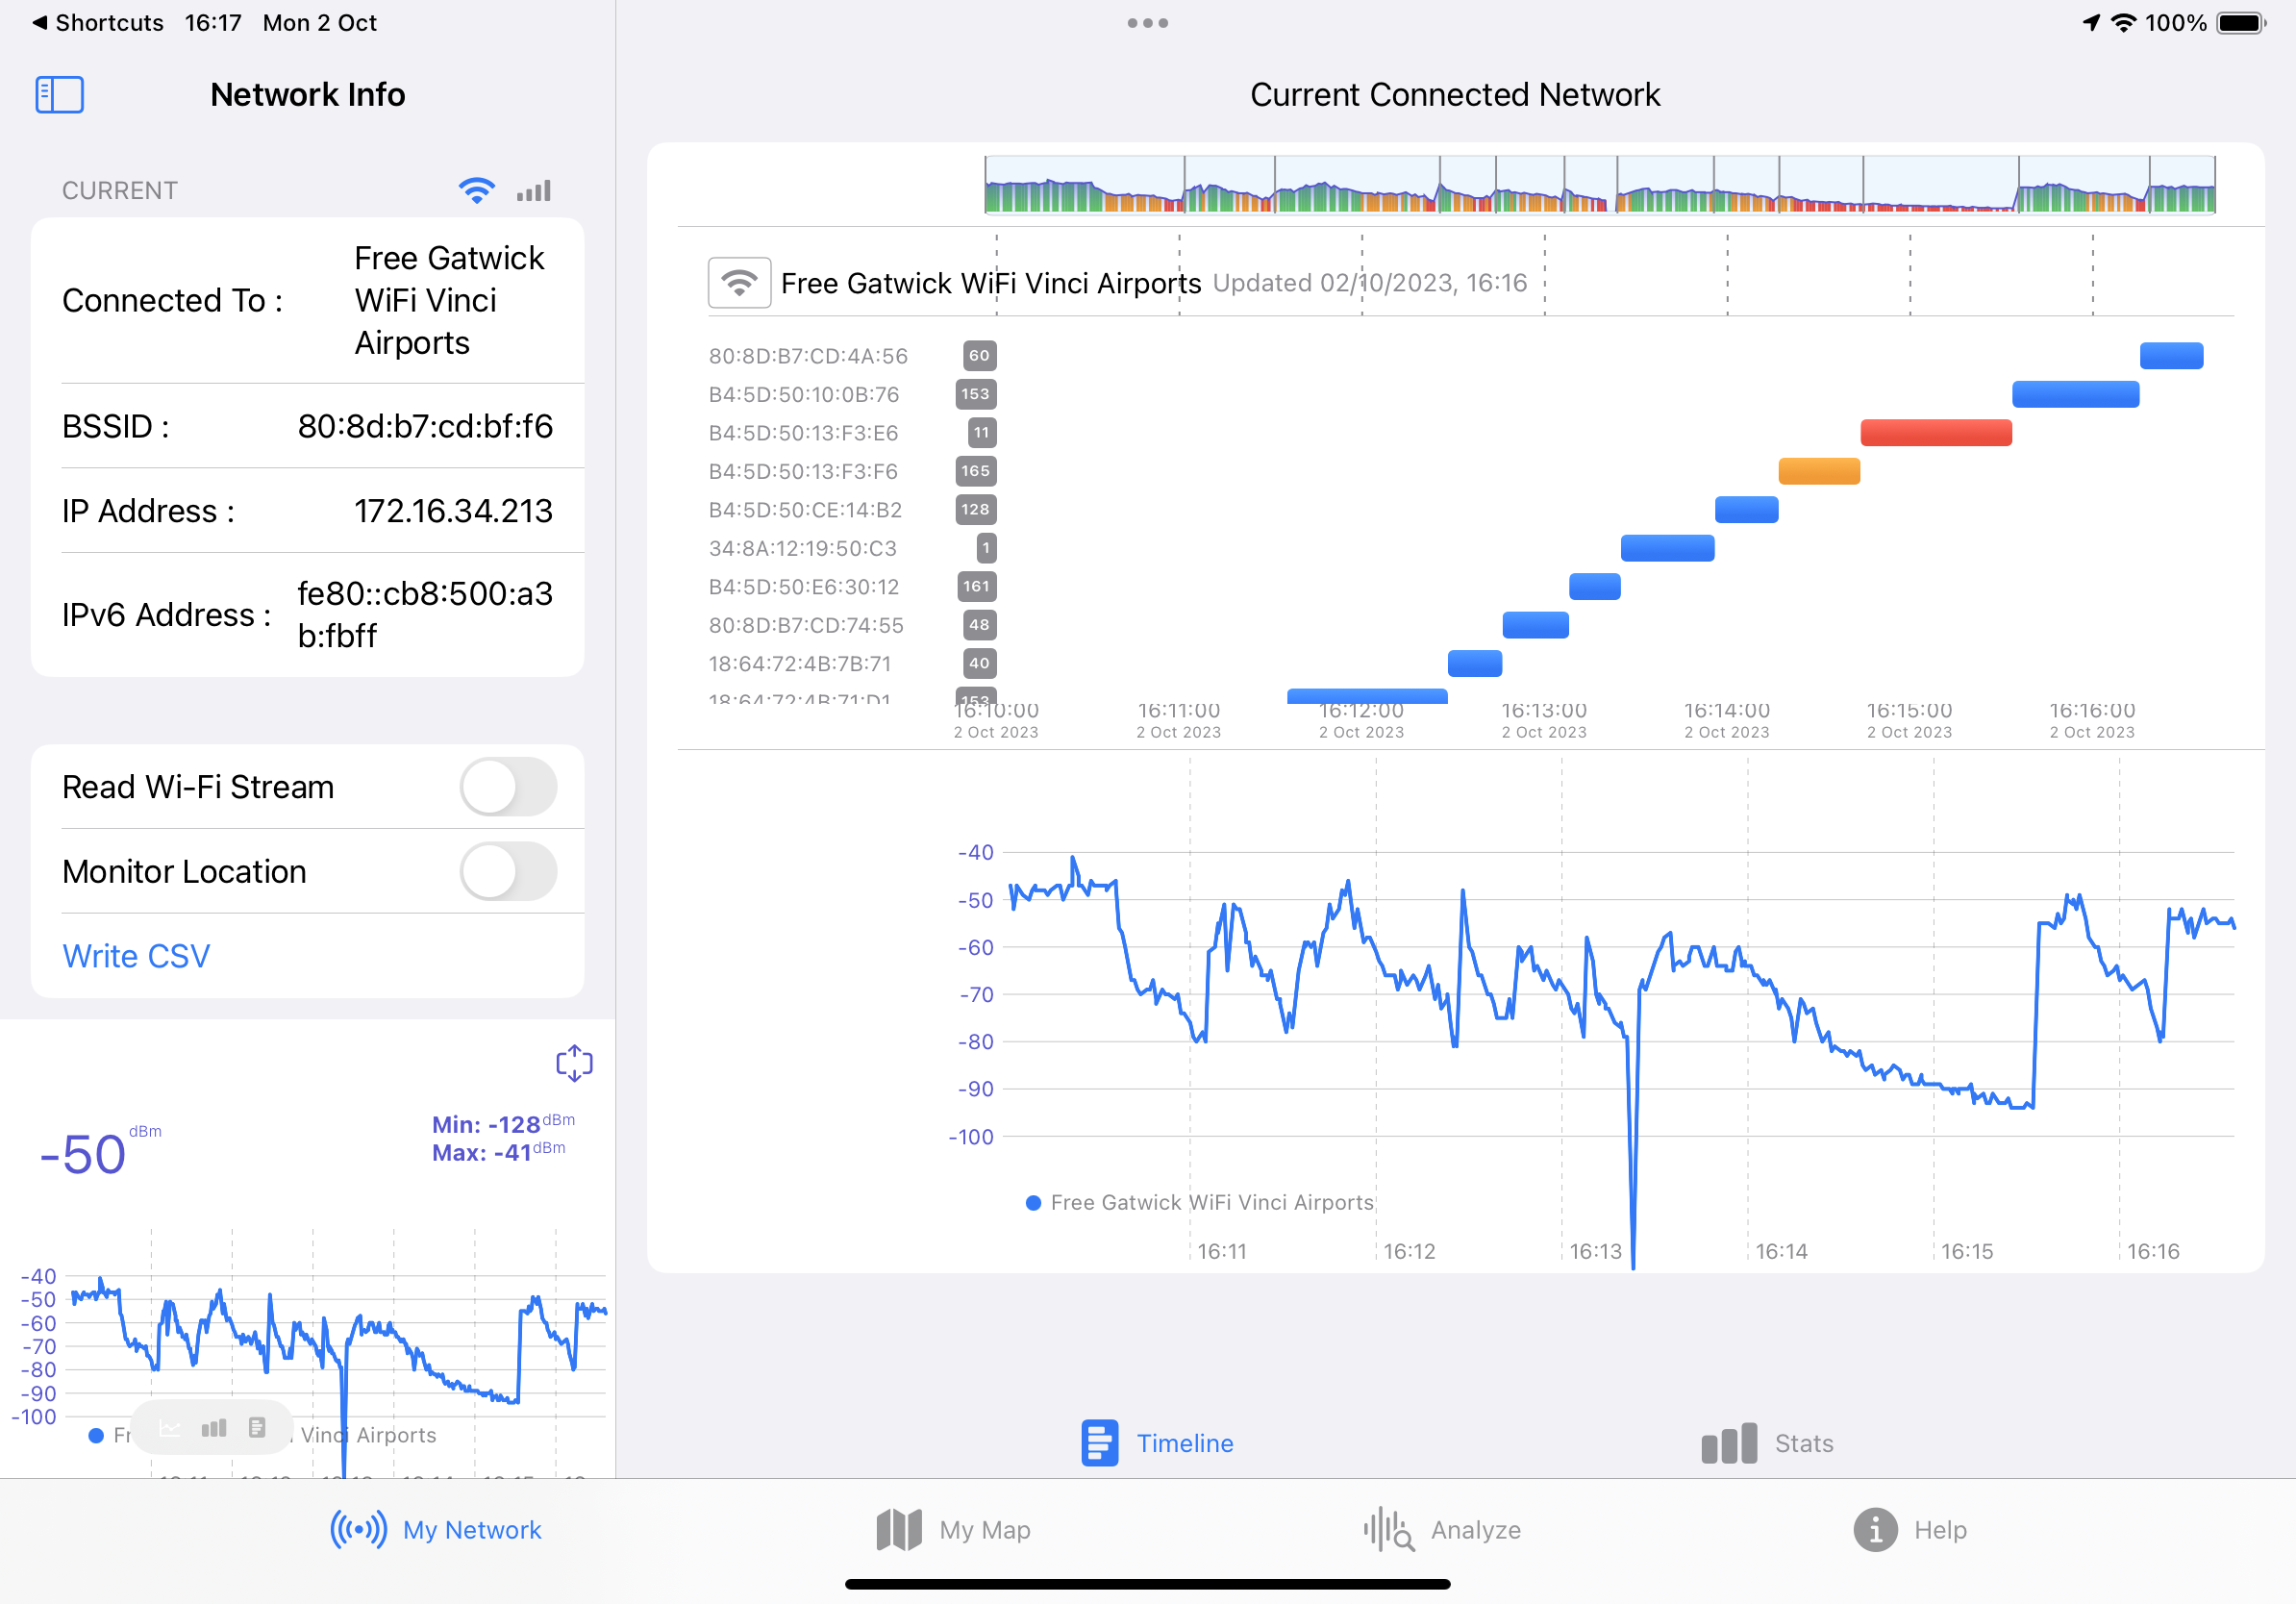Switch to the Stats view tab
This screenshot has height=1604, width=2296.
(x=1767, y=1443)
